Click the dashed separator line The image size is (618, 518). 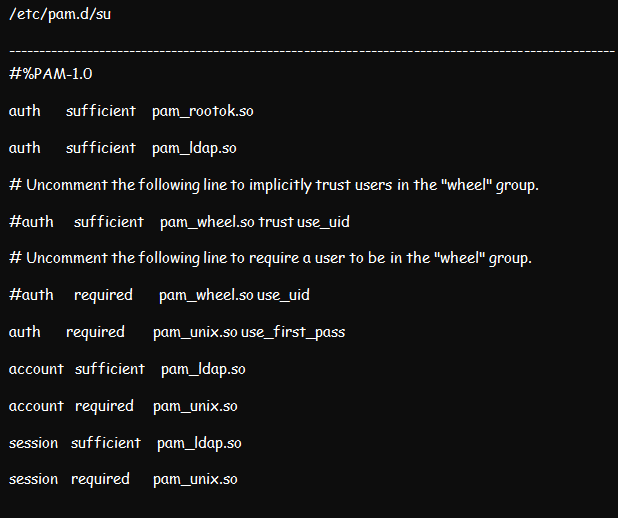[x=312, y=51]
